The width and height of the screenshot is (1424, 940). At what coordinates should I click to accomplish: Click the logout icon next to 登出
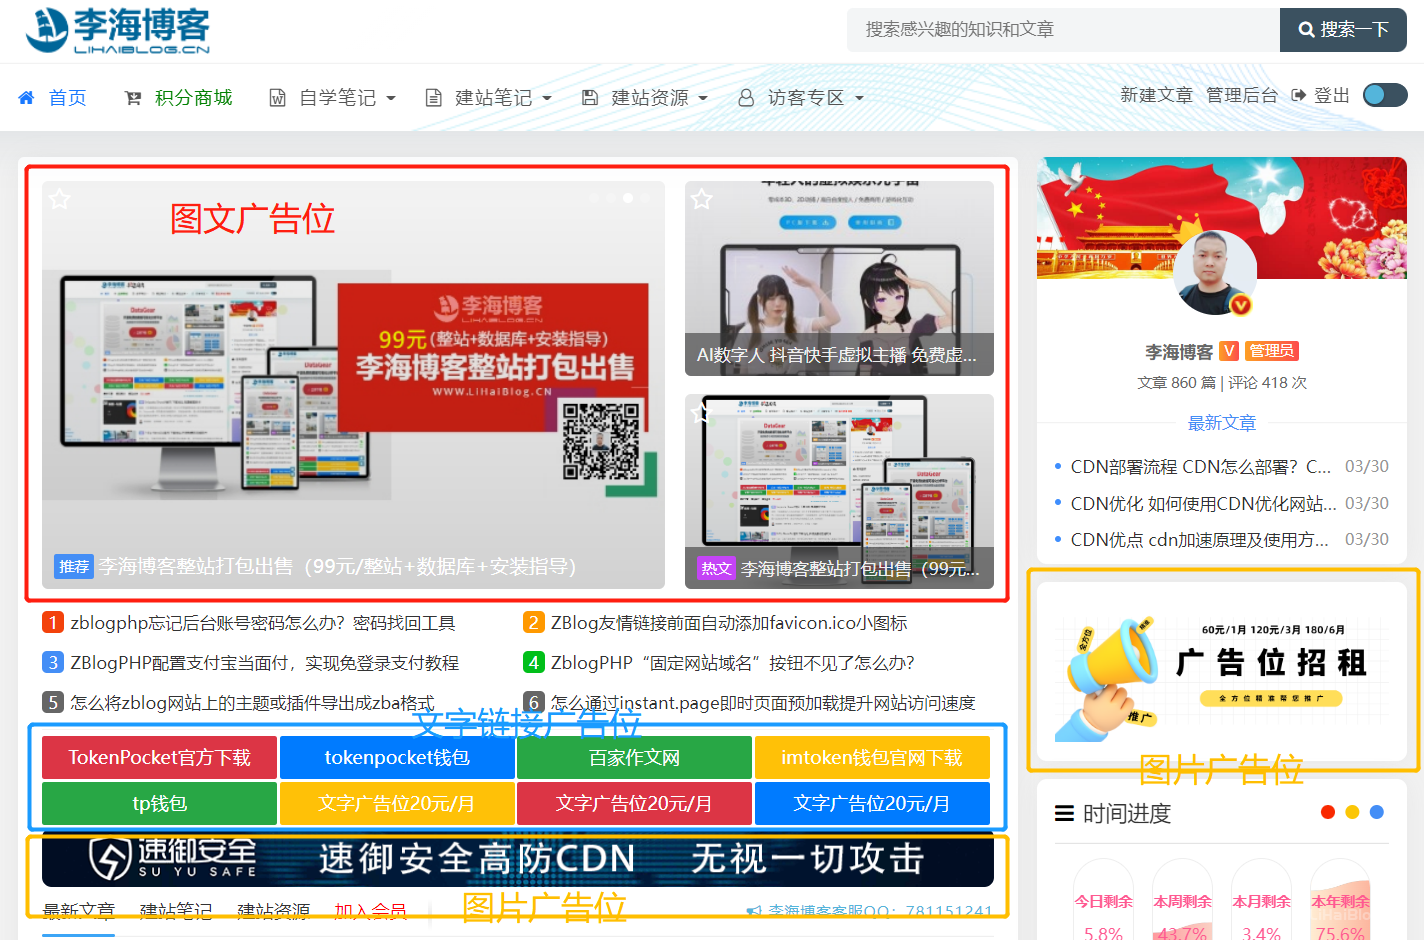[x=1299, y=95]
